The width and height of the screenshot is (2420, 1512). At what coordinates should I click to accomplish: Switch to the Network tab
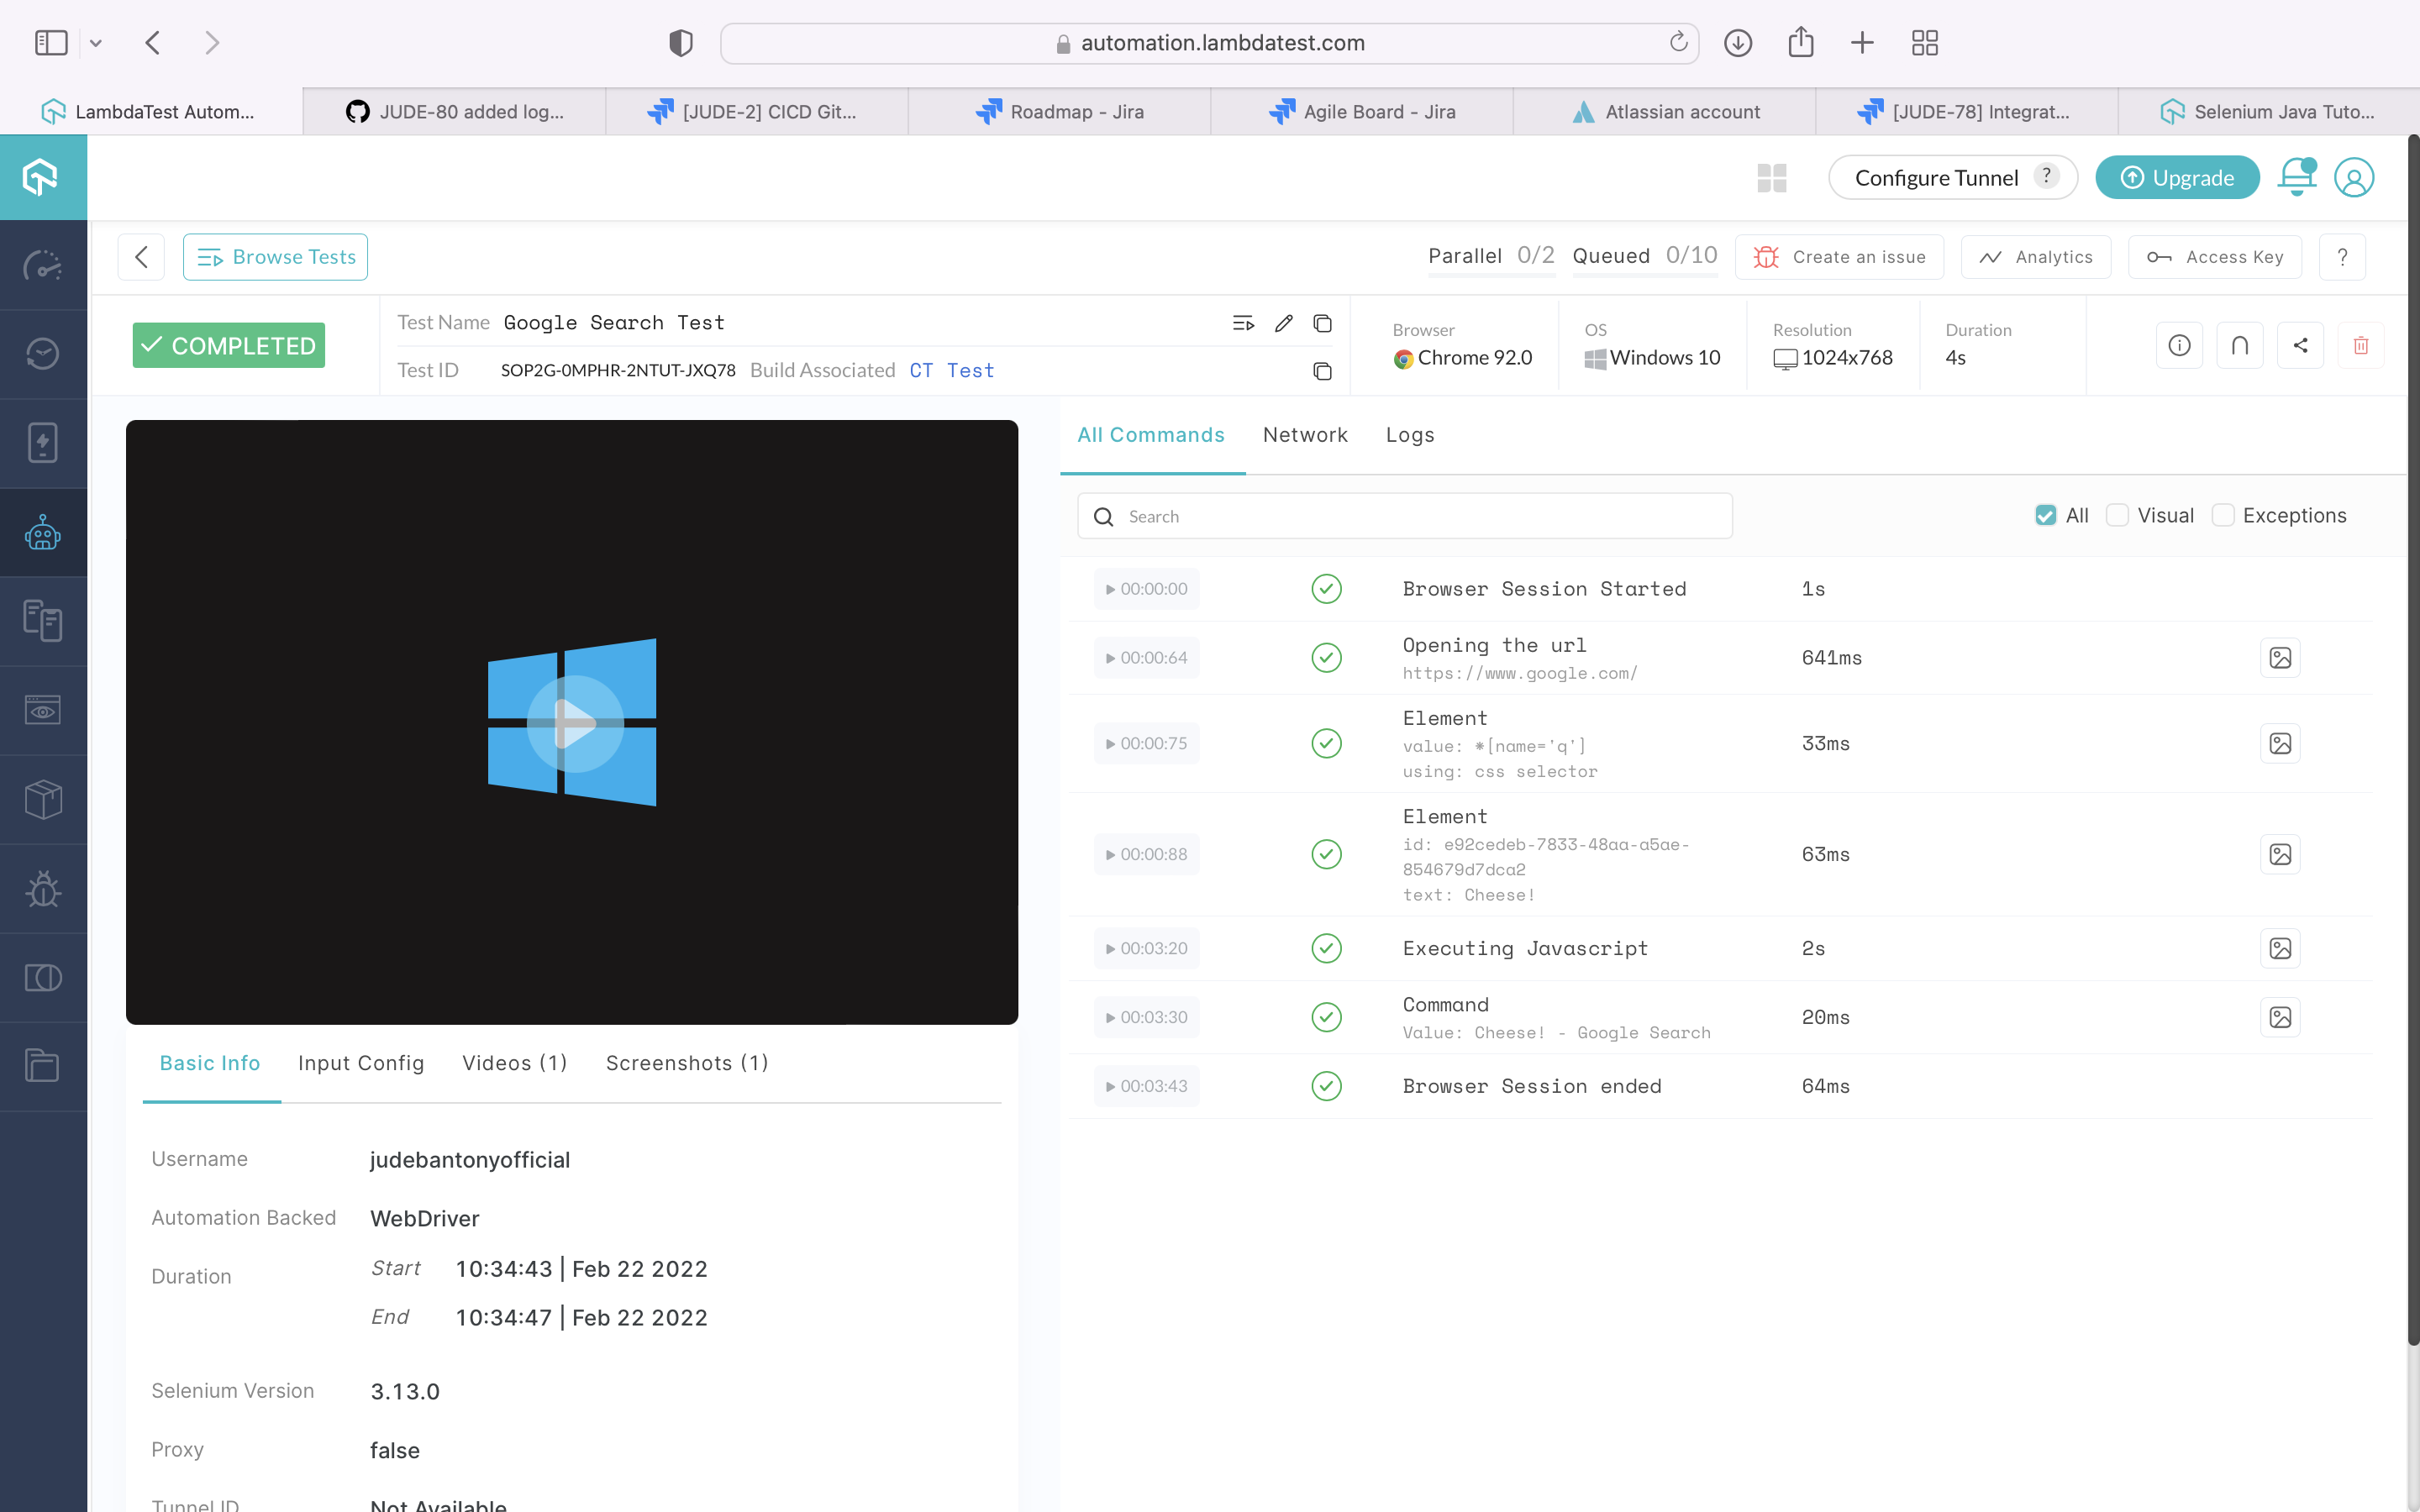[x=1305, y=435]
